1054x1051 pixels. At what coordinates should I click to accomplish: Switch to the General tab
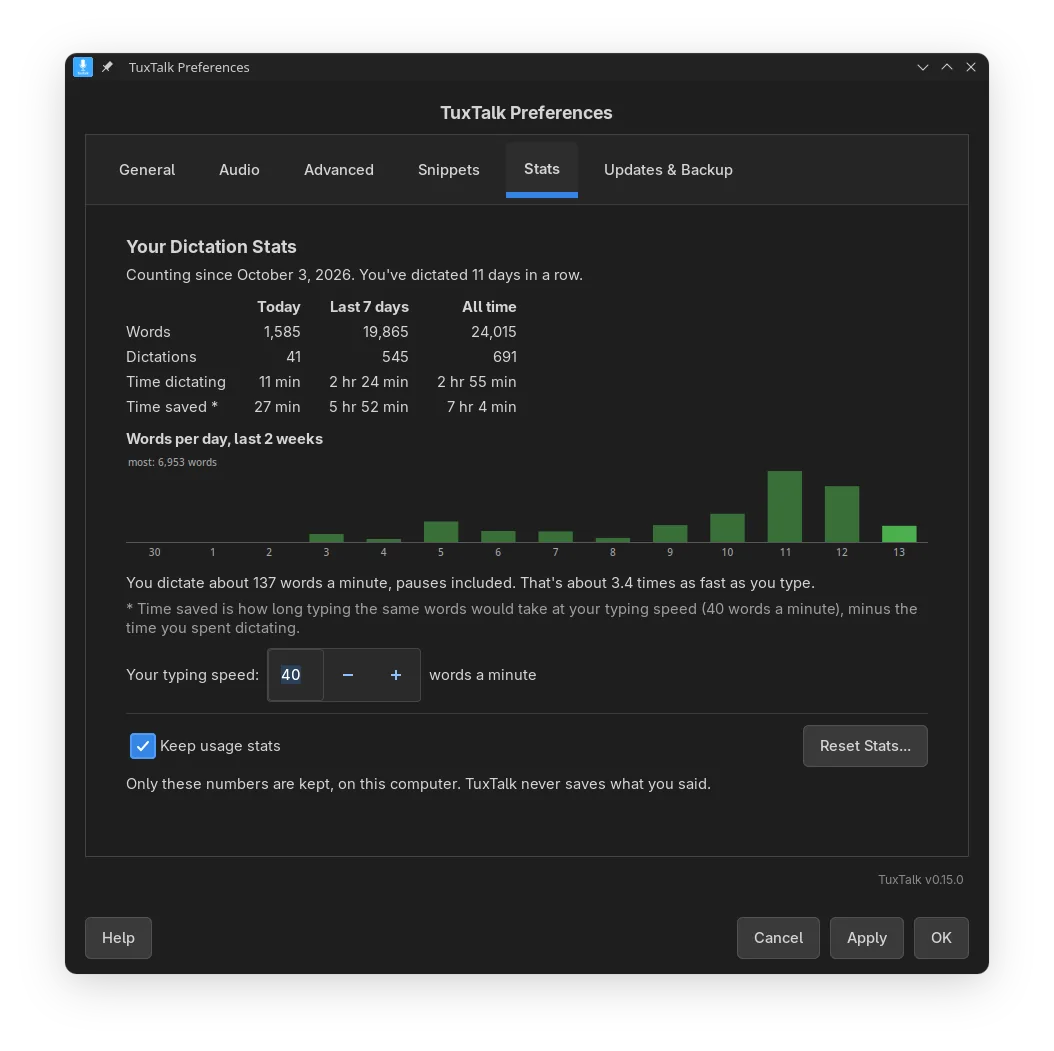147,170
